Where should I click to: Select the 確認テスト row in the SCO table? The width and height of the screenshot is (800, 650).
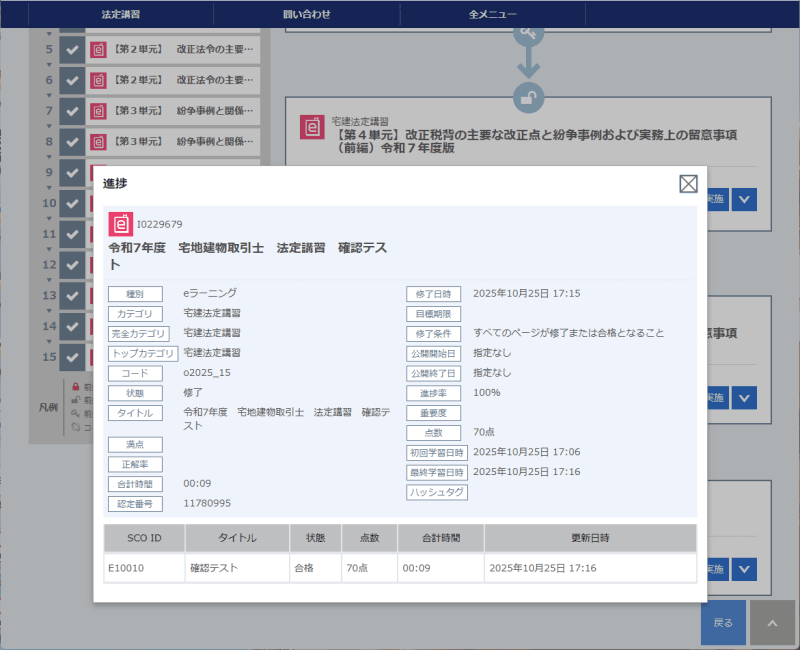tap(400, 567)
